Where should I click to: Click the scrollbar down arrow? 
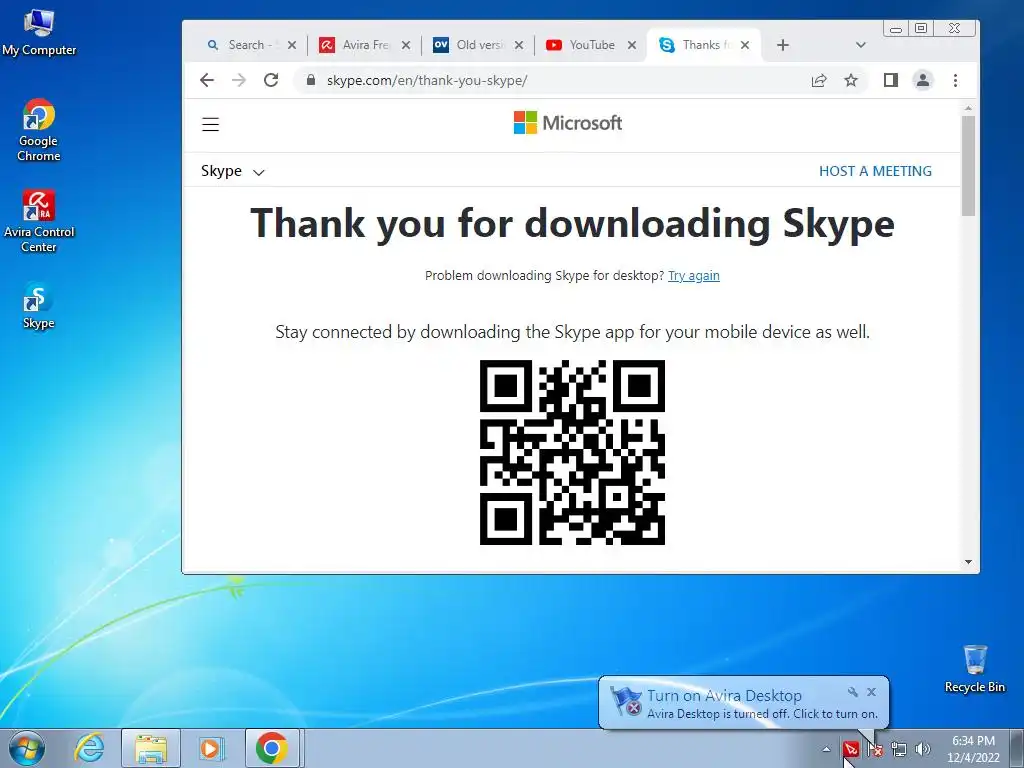coord(968,562)
